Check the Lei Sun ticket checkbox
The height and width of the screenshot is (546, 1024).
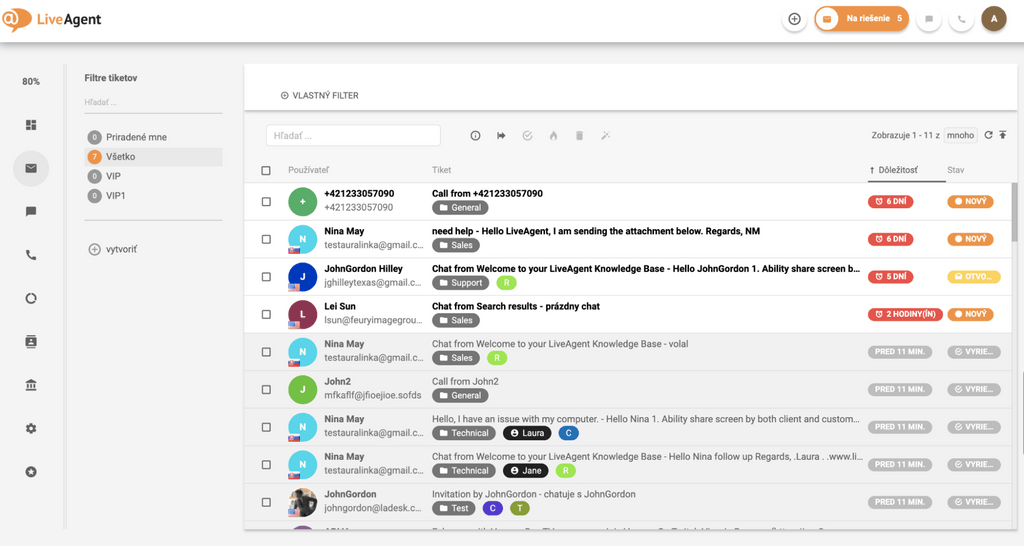[266, 314]
